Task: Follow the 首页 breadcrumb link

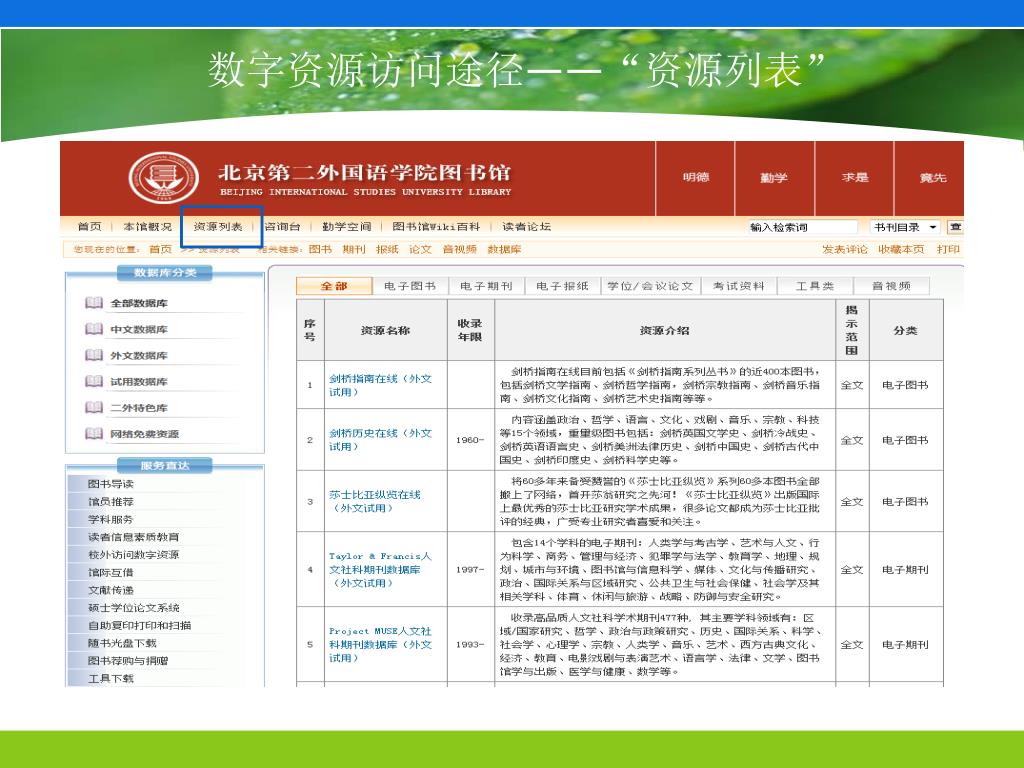Action: [x=161, y=249]
